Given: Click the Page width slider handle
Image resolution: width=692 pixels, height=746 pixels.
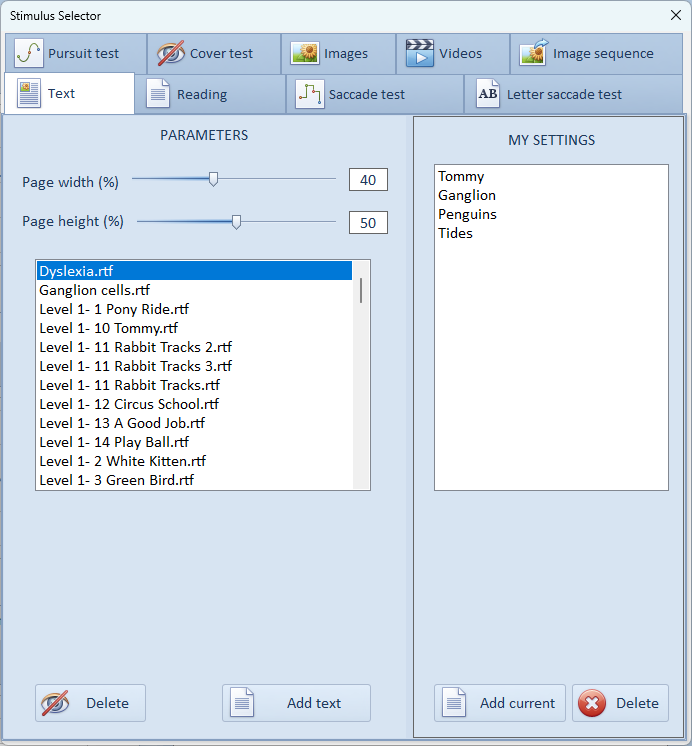Looking at the screenshot, I should coord(213,179).
